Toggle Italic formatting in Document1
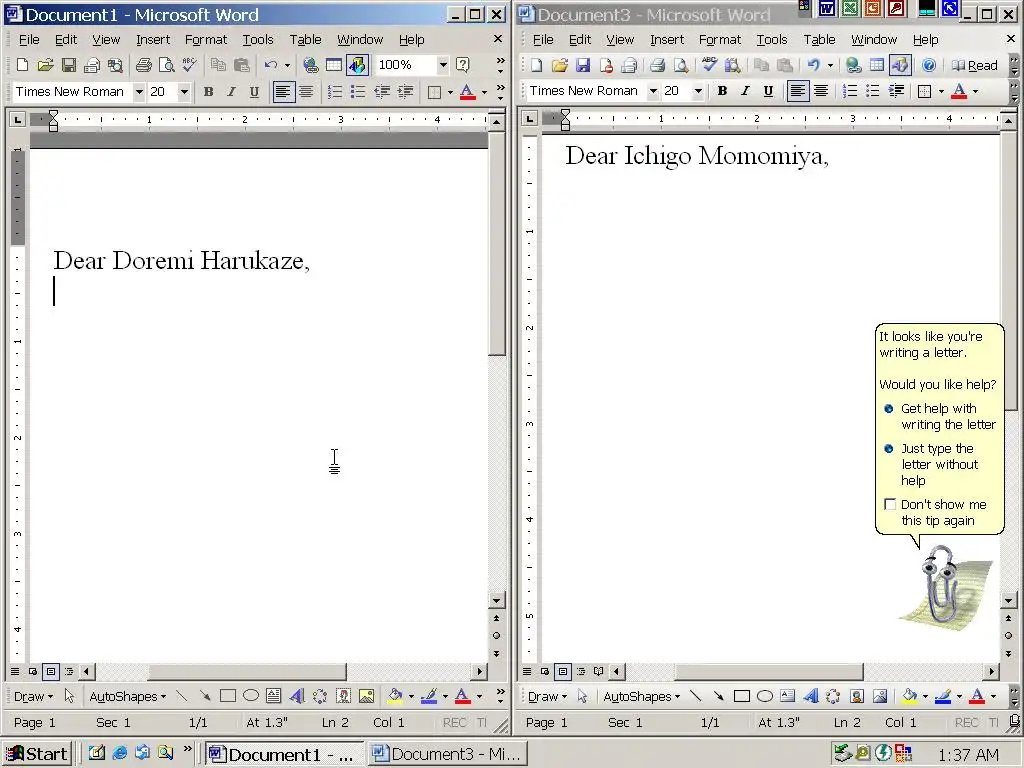1024x768 pixels. [231, 92]
